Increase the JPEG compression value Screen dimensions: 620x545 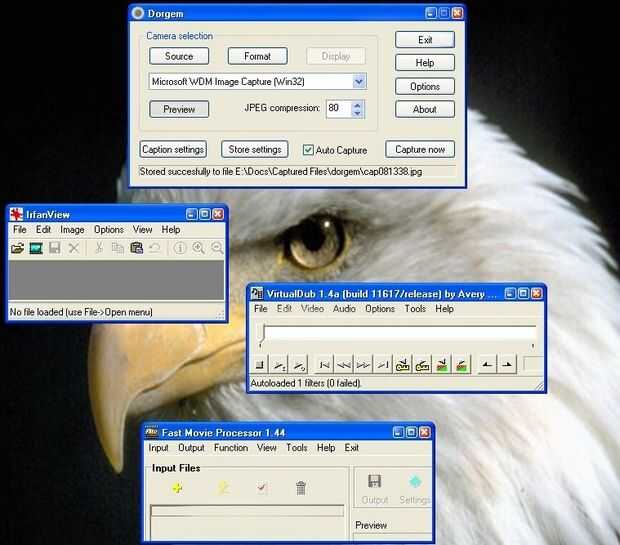click(357, 106)
